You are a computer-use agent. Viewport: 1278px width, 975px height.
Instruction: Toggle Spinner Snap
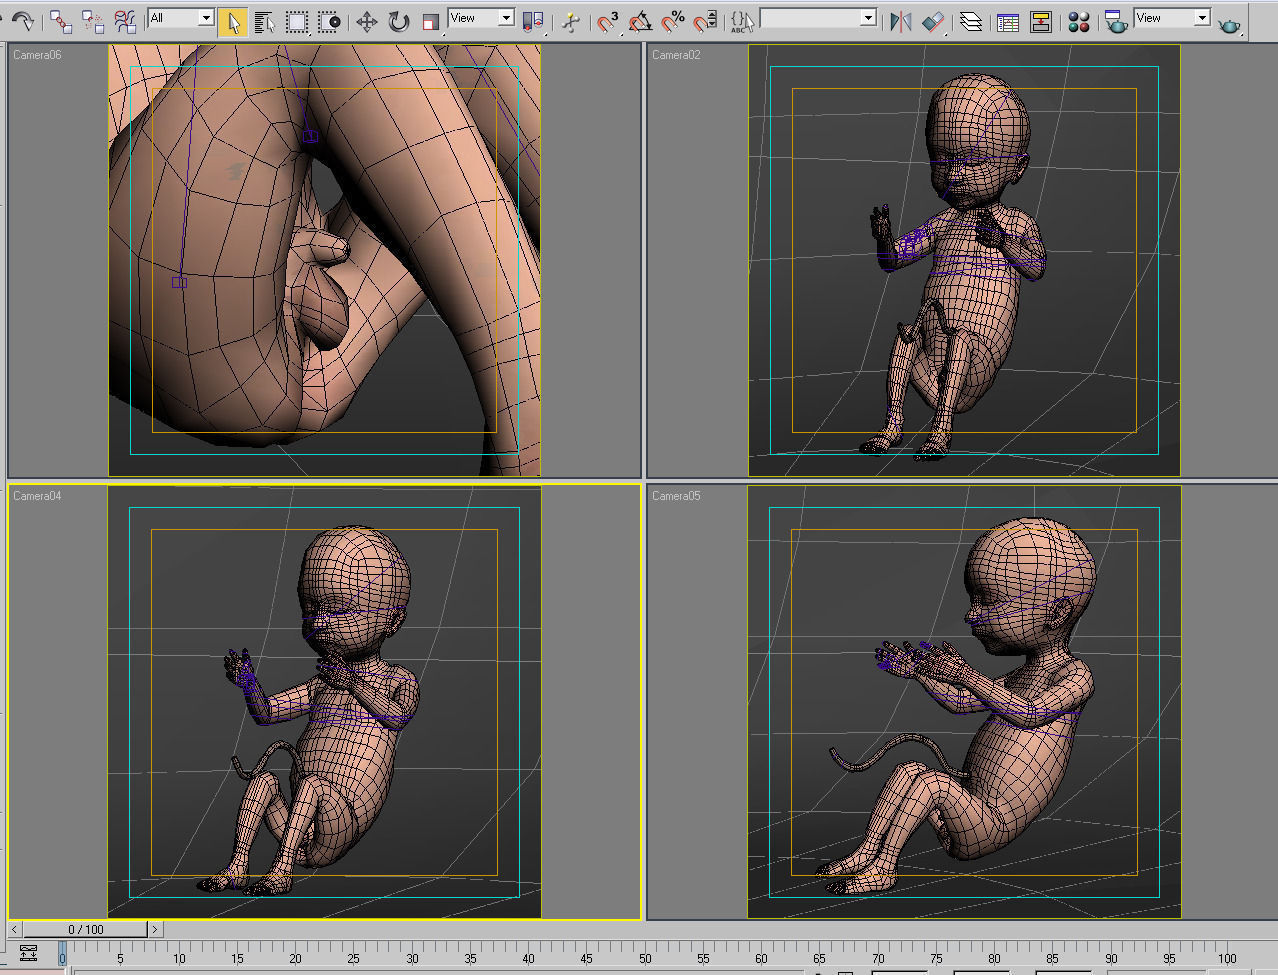pos(705,21)
